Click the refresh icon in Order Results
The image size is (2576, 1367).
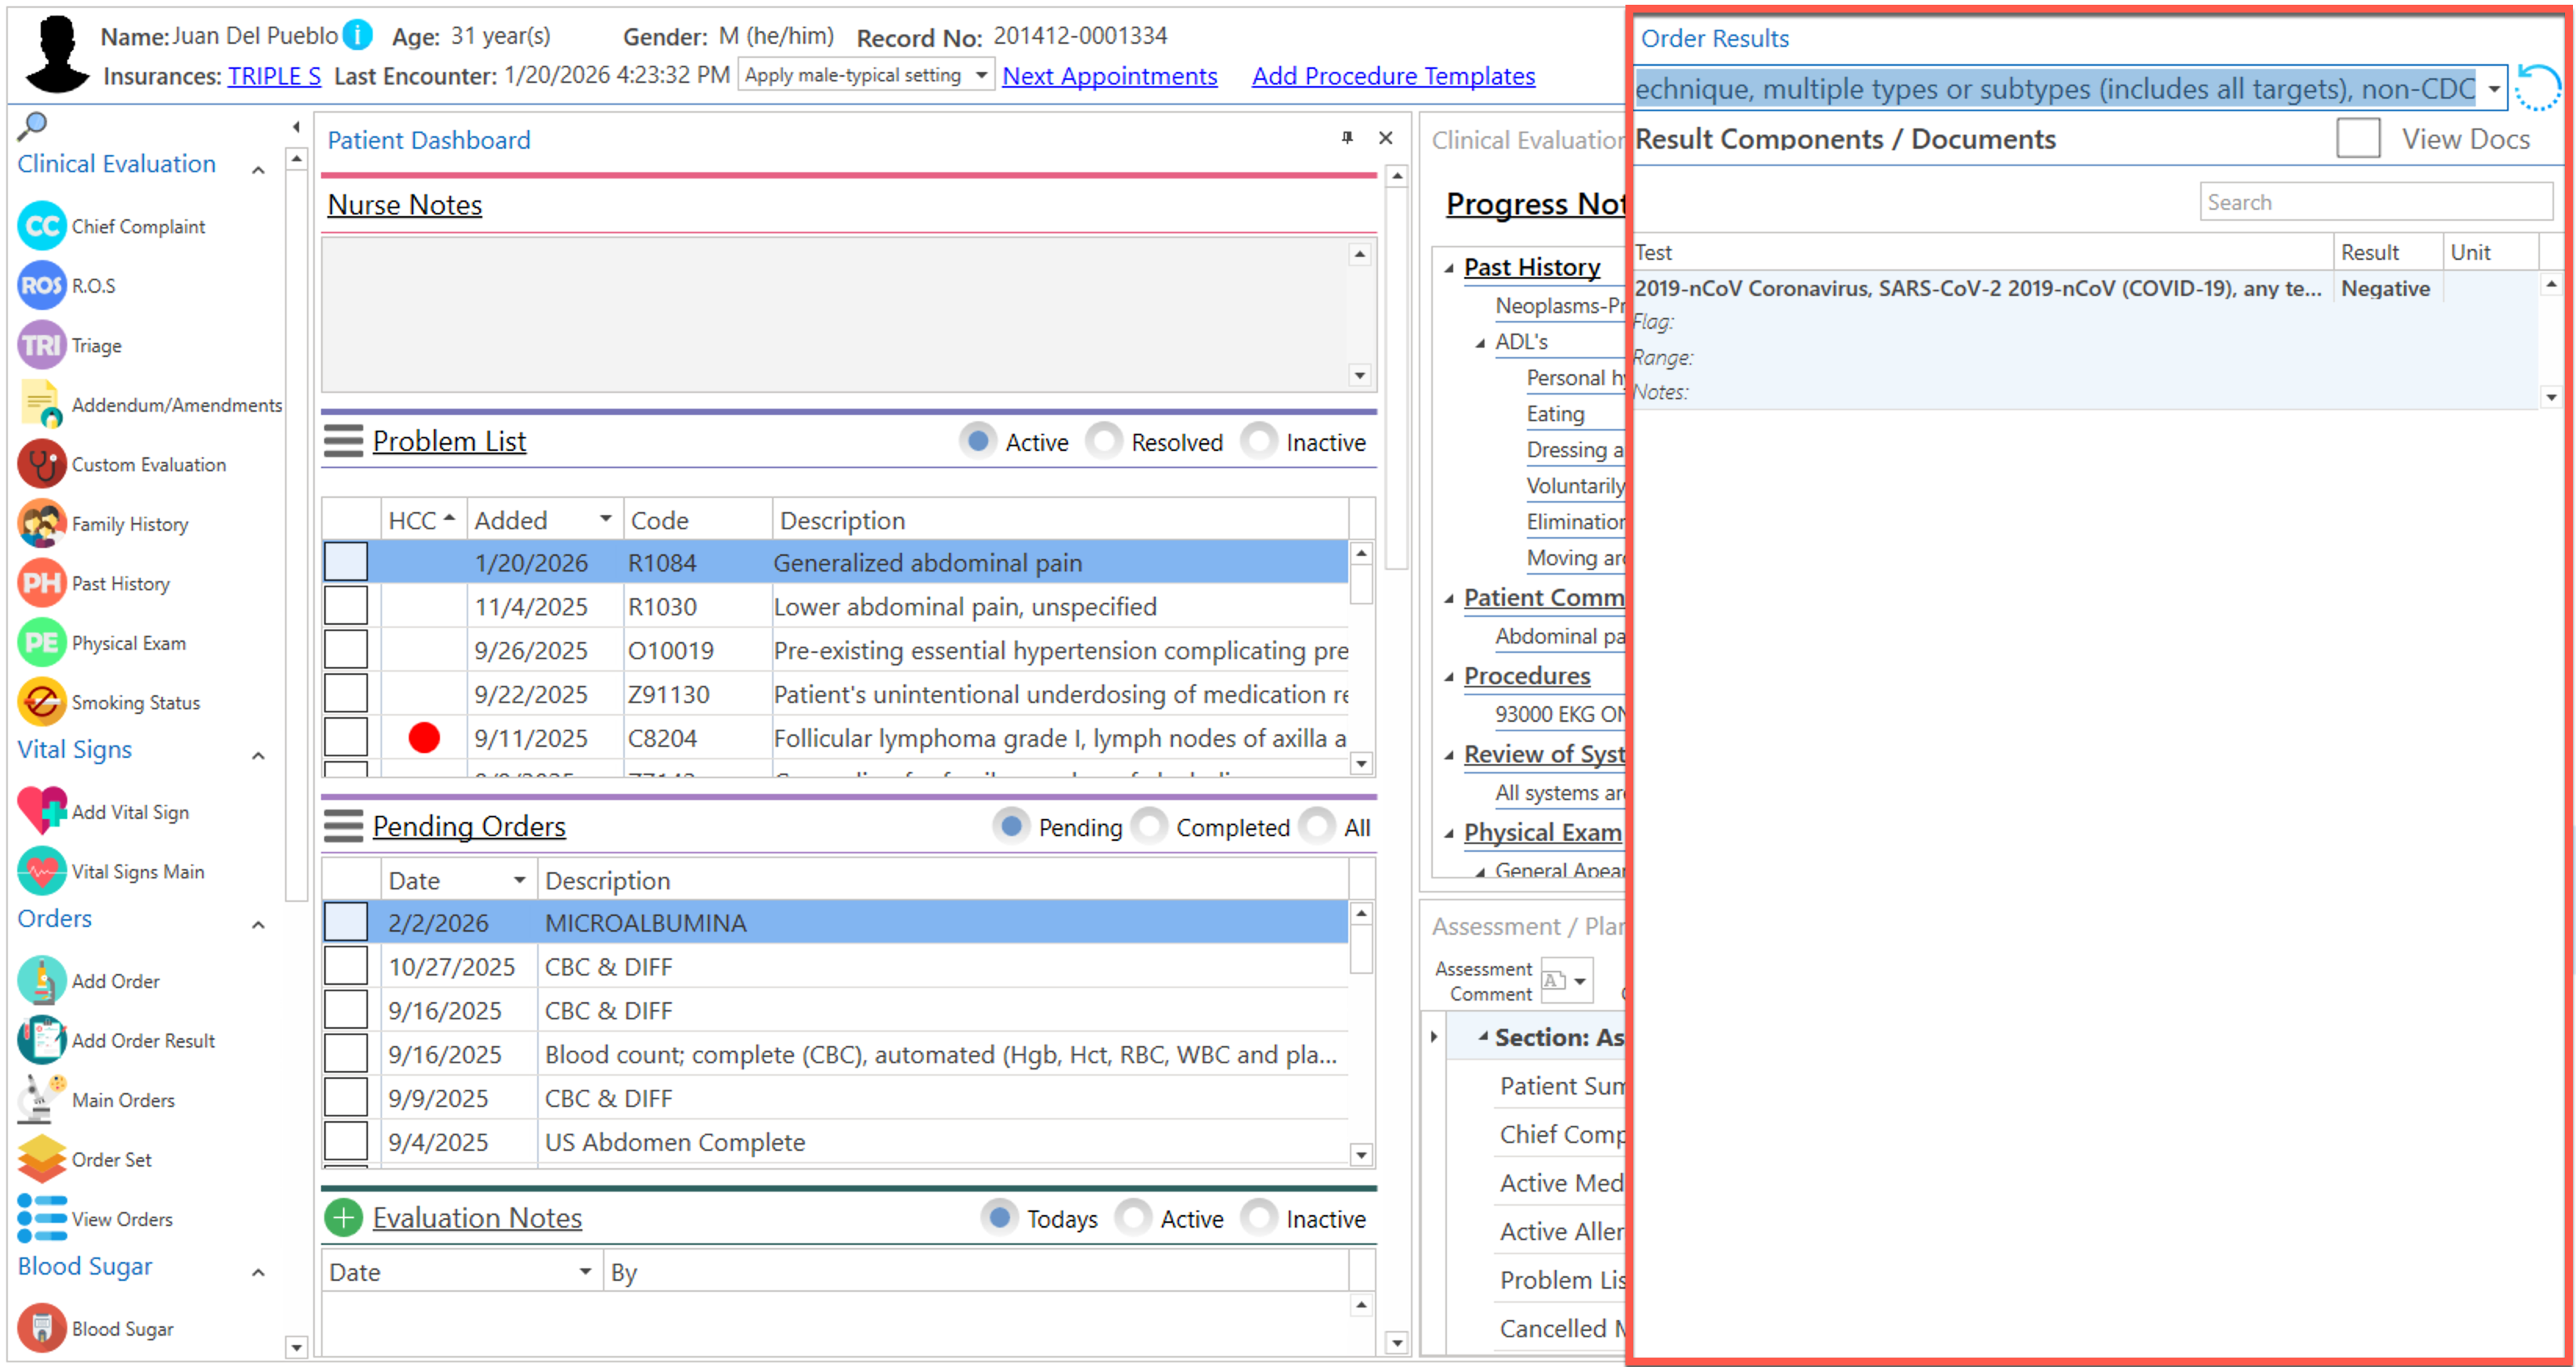click(2537, 88)
